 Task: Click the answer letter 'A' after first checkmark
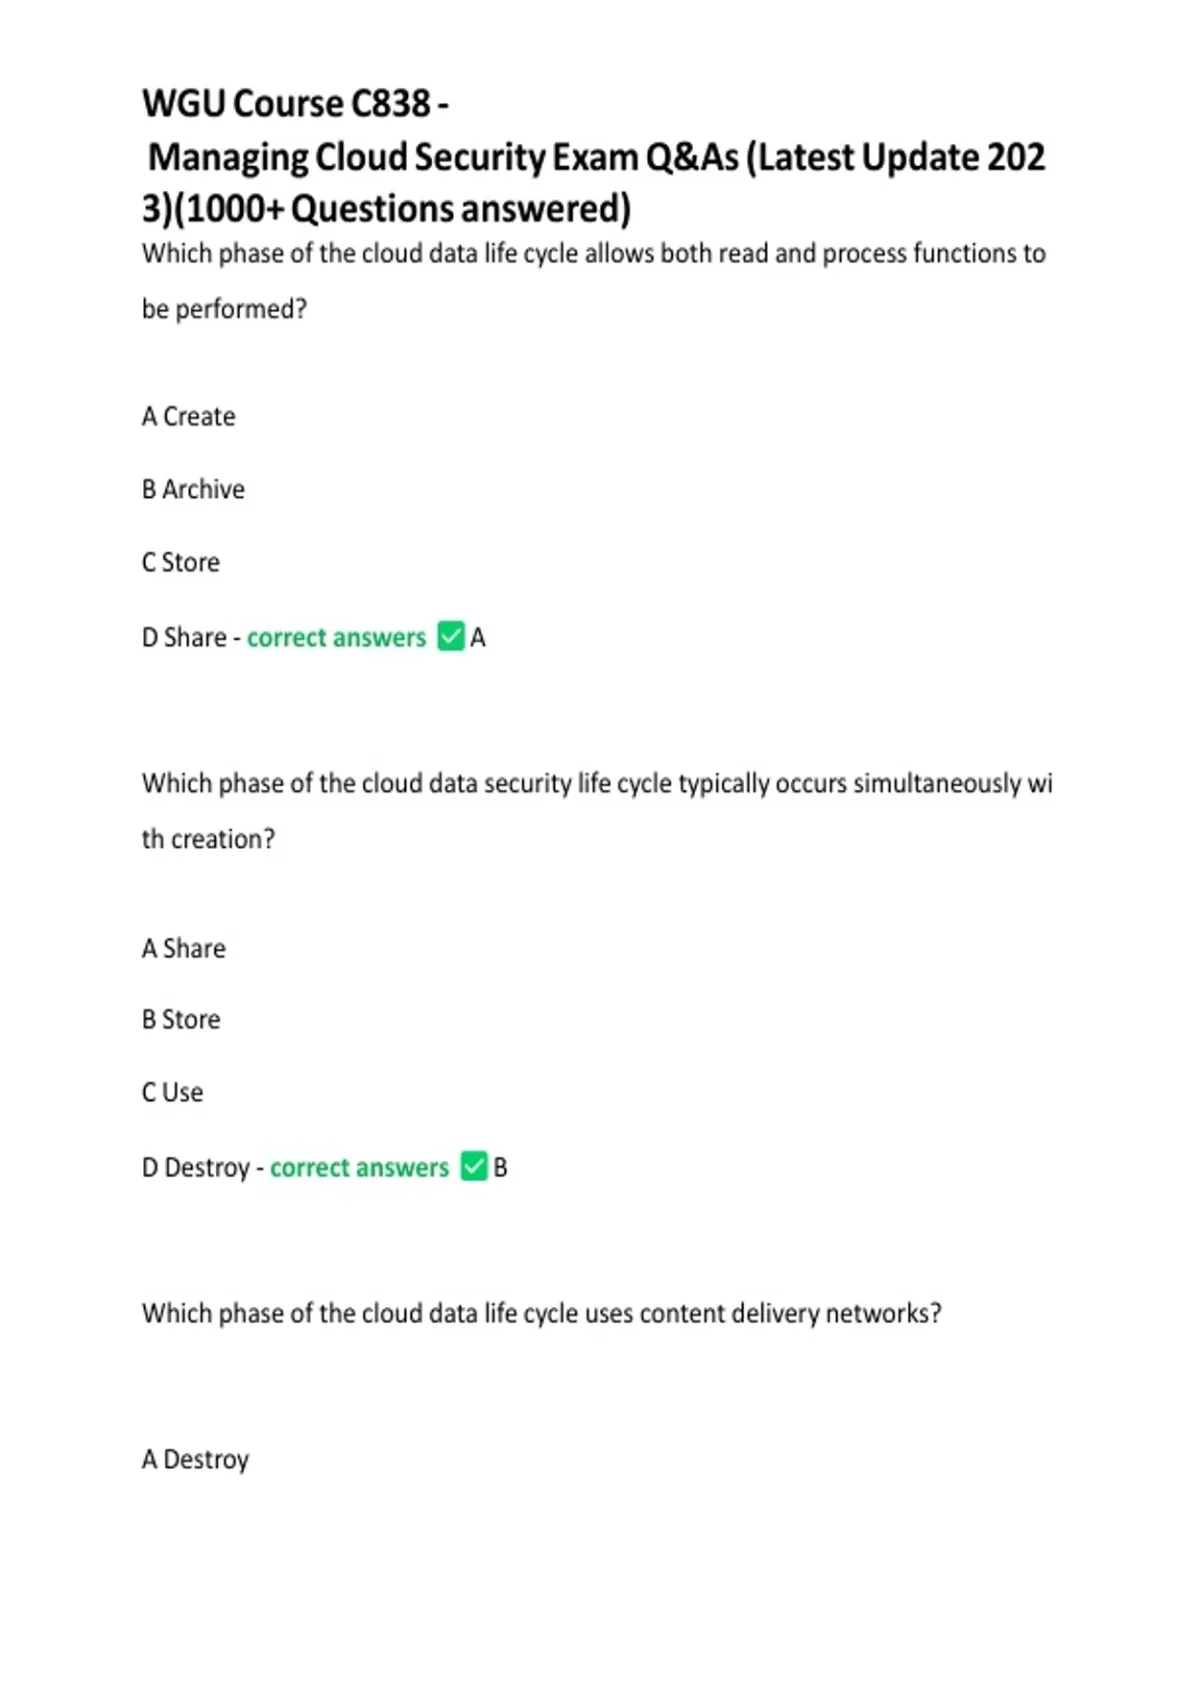(478, 637)
